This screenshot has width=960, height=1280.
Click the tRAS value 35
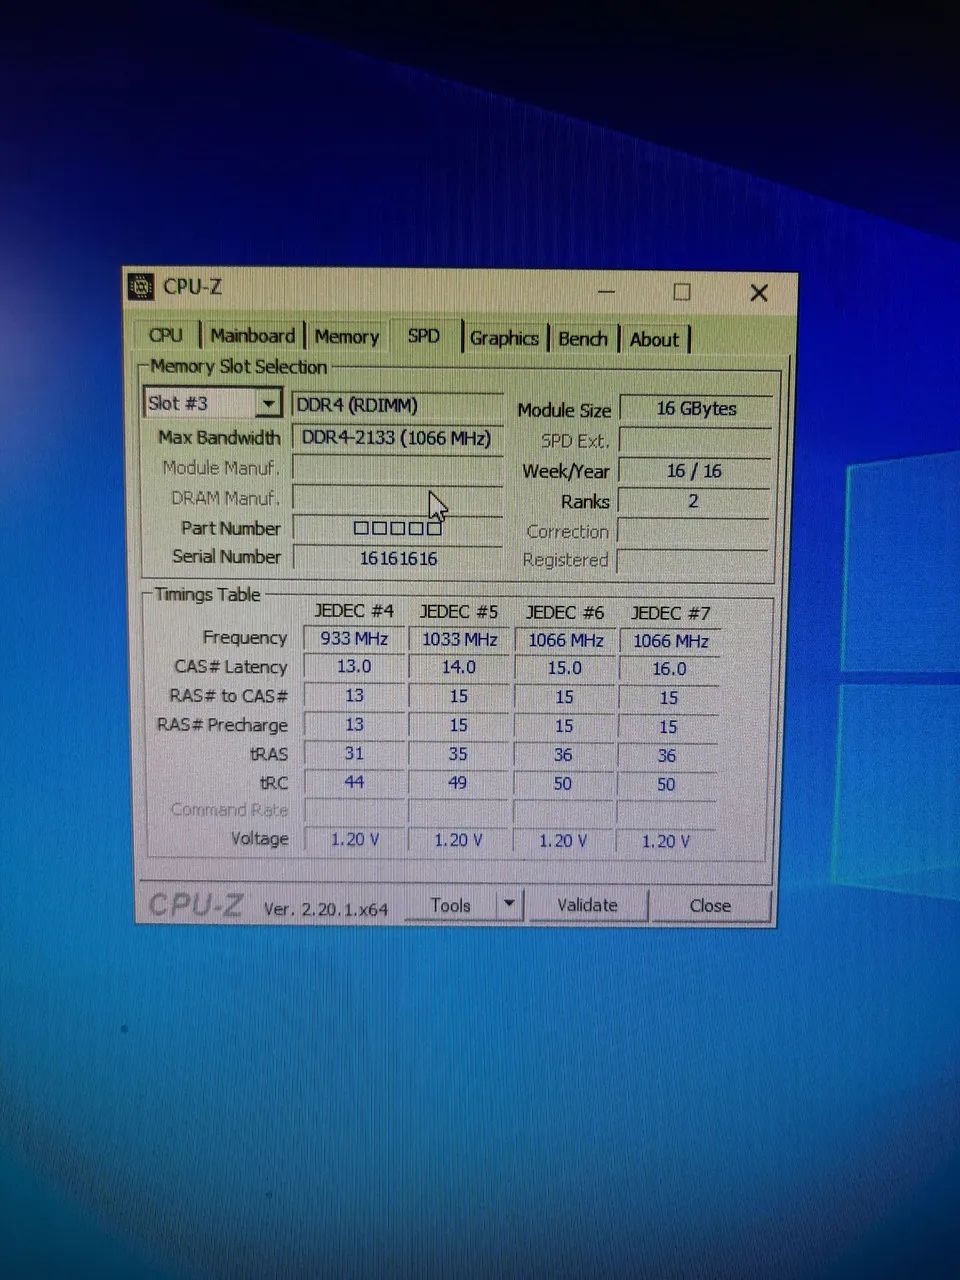458,755
